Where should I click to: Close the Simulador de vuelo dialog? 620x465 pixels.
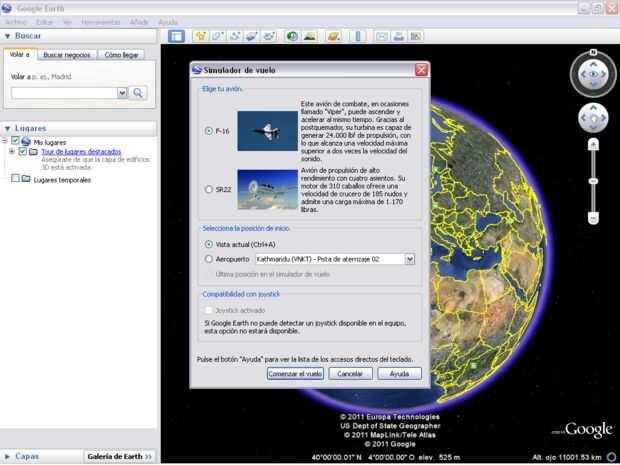click(x=421, y=70)
